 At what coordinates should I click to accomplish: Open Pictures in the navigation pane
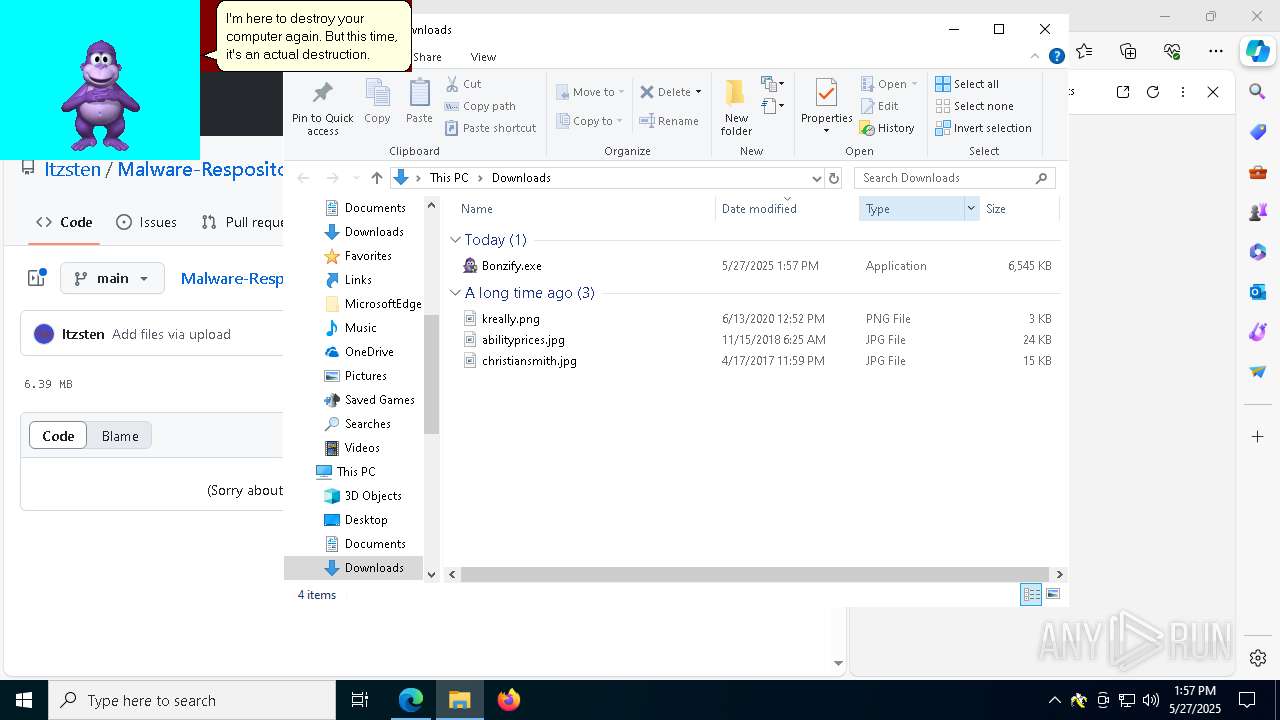tap(365, 376)
